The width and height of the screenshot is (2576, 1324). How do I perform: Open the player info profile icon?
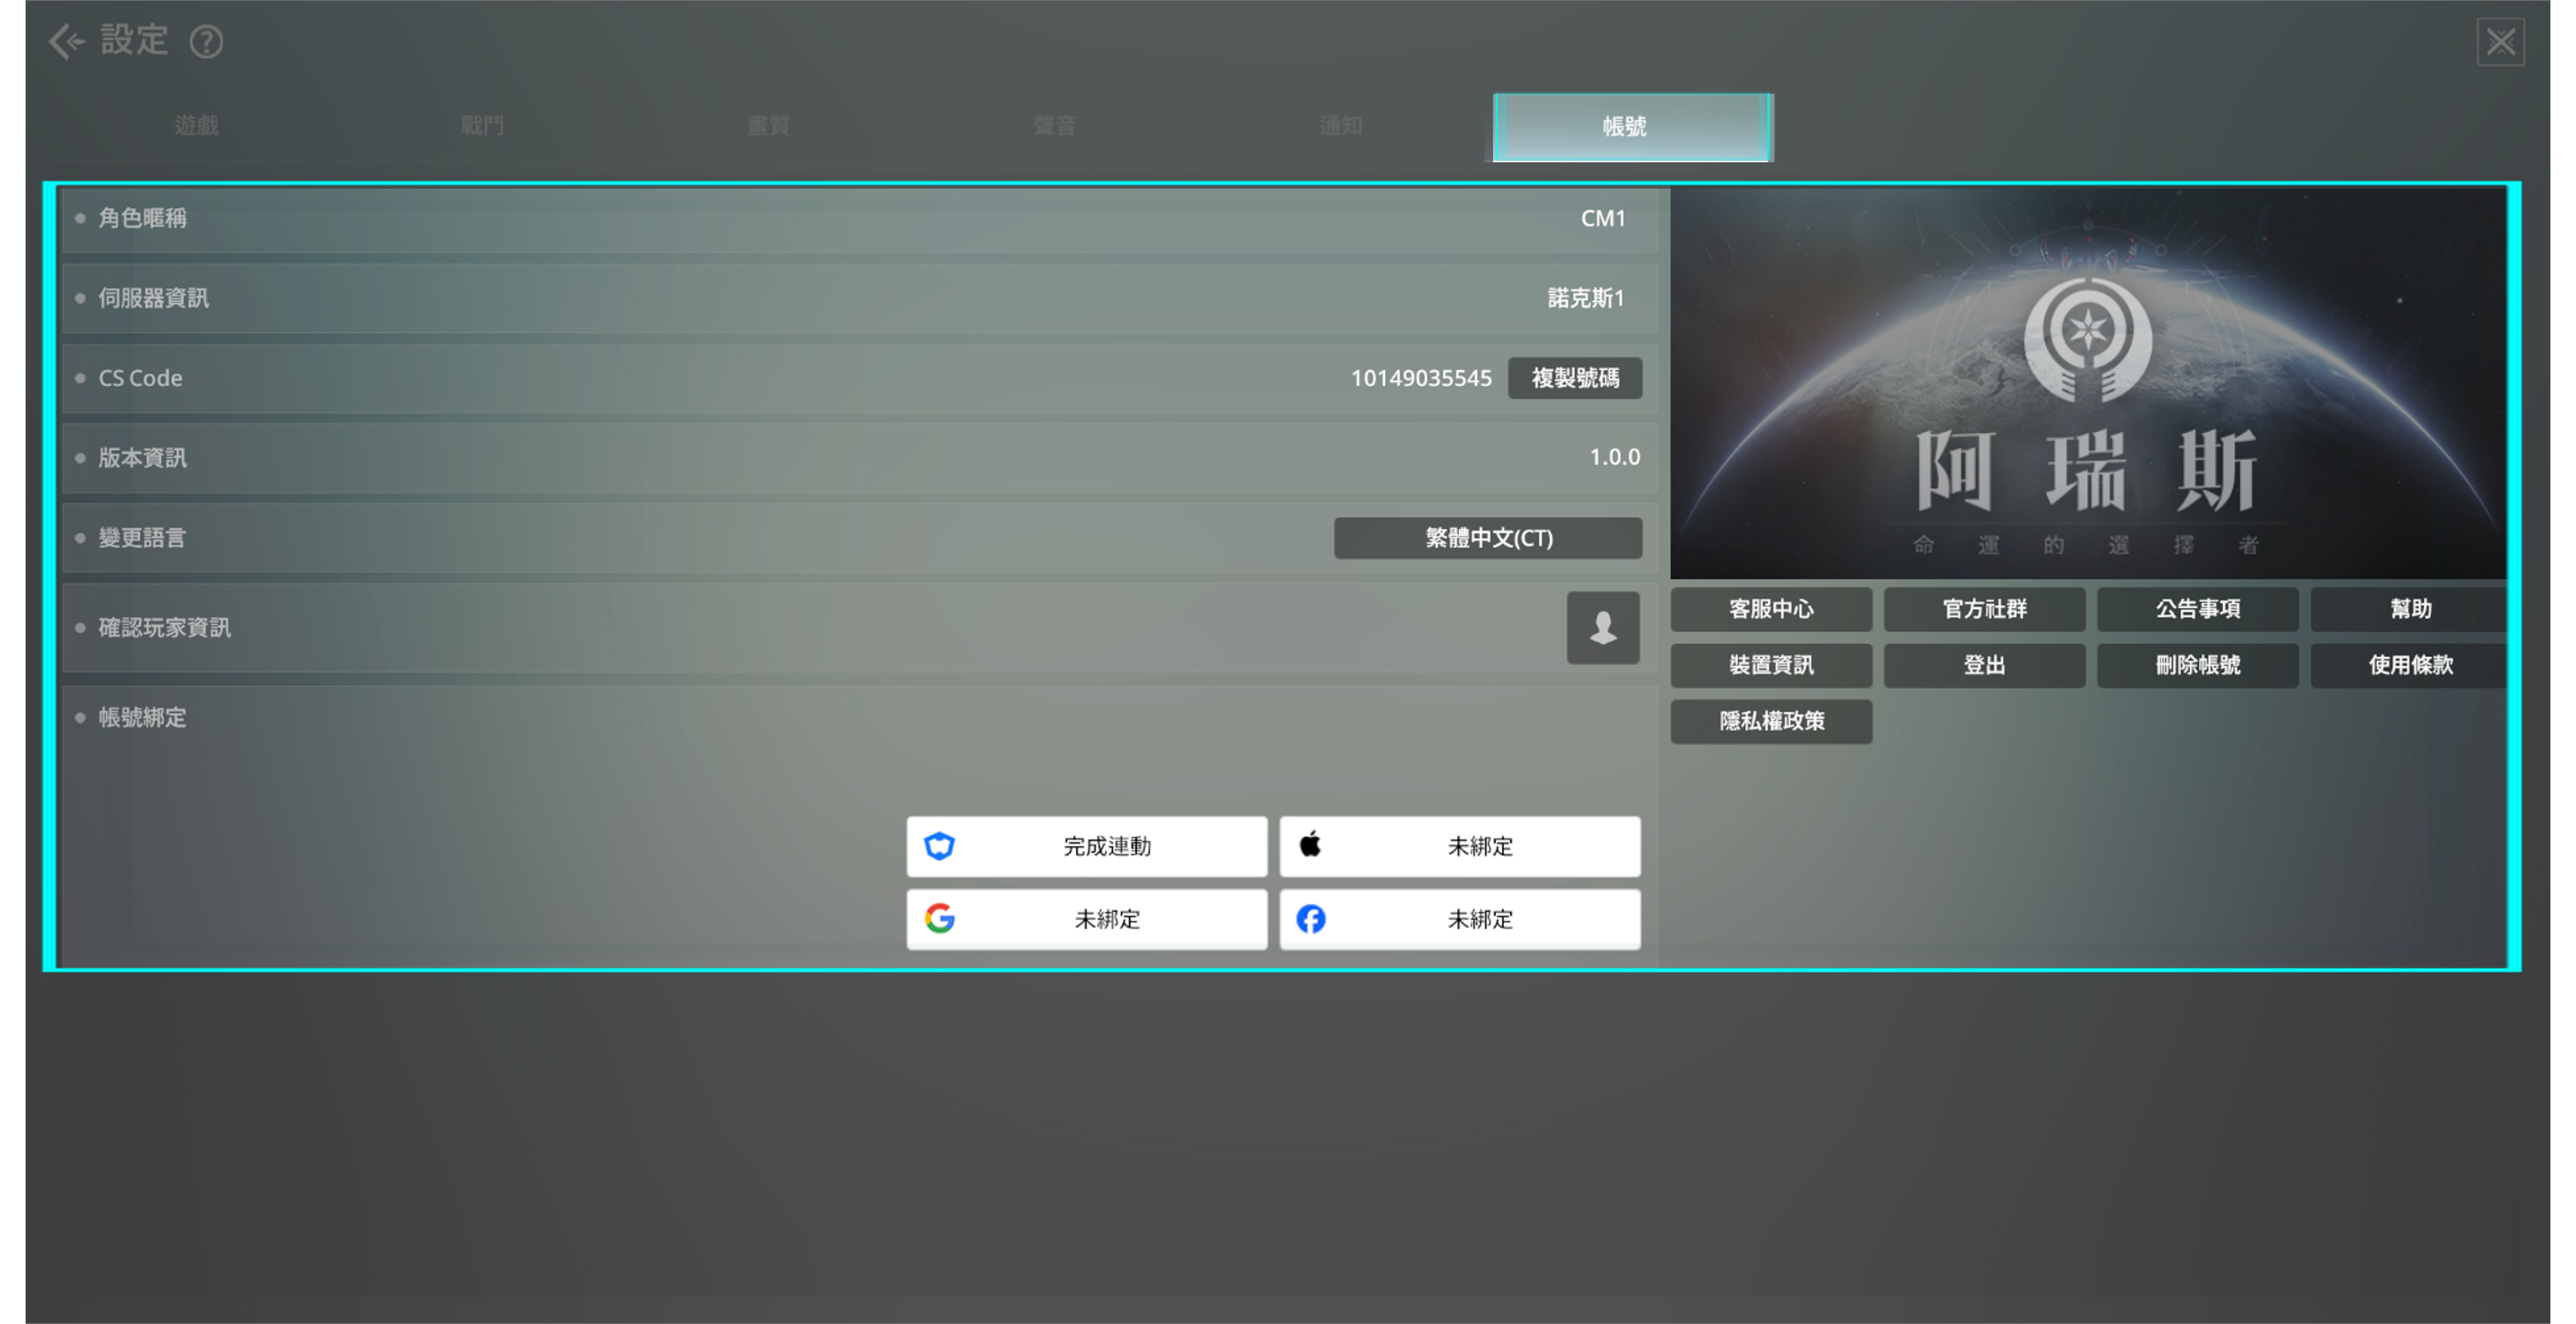pos(1603,628)
